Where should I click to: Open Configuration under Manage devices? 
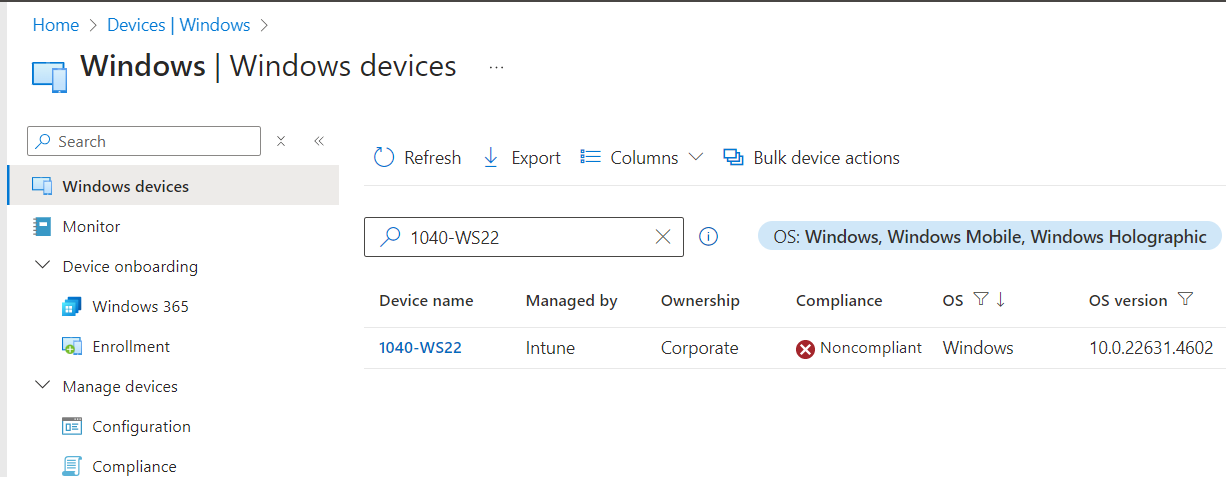coord(141,426)
